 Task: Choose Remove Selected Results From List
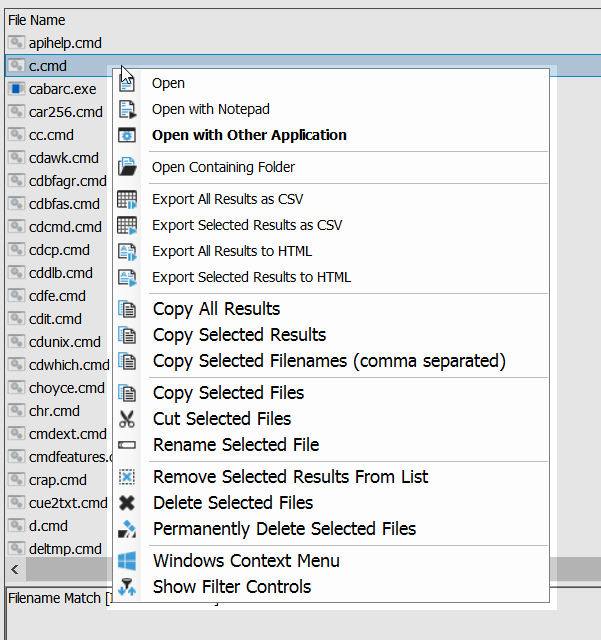290,477
